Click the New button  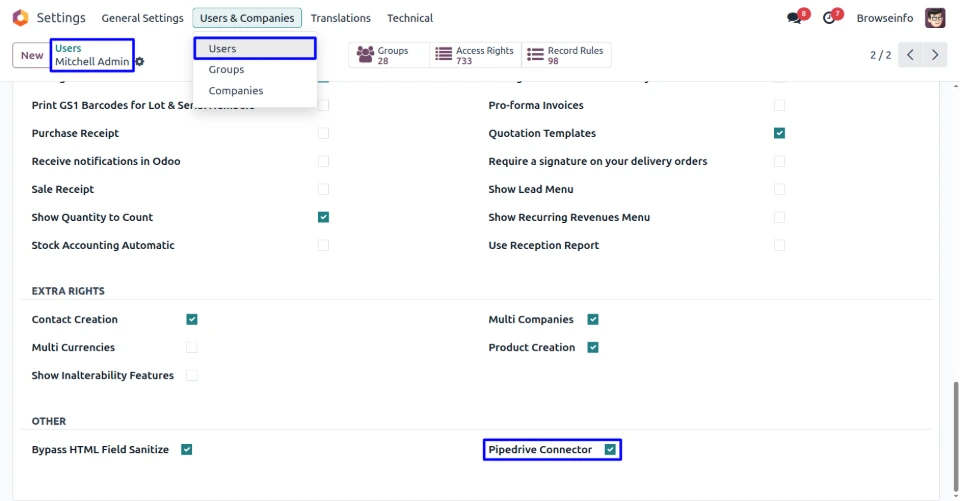tap(32, 56)
